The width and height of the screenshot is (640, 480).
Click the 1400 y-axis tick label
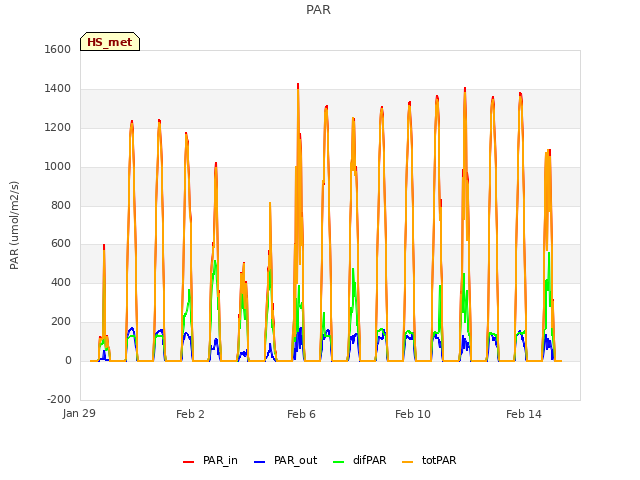58,89
